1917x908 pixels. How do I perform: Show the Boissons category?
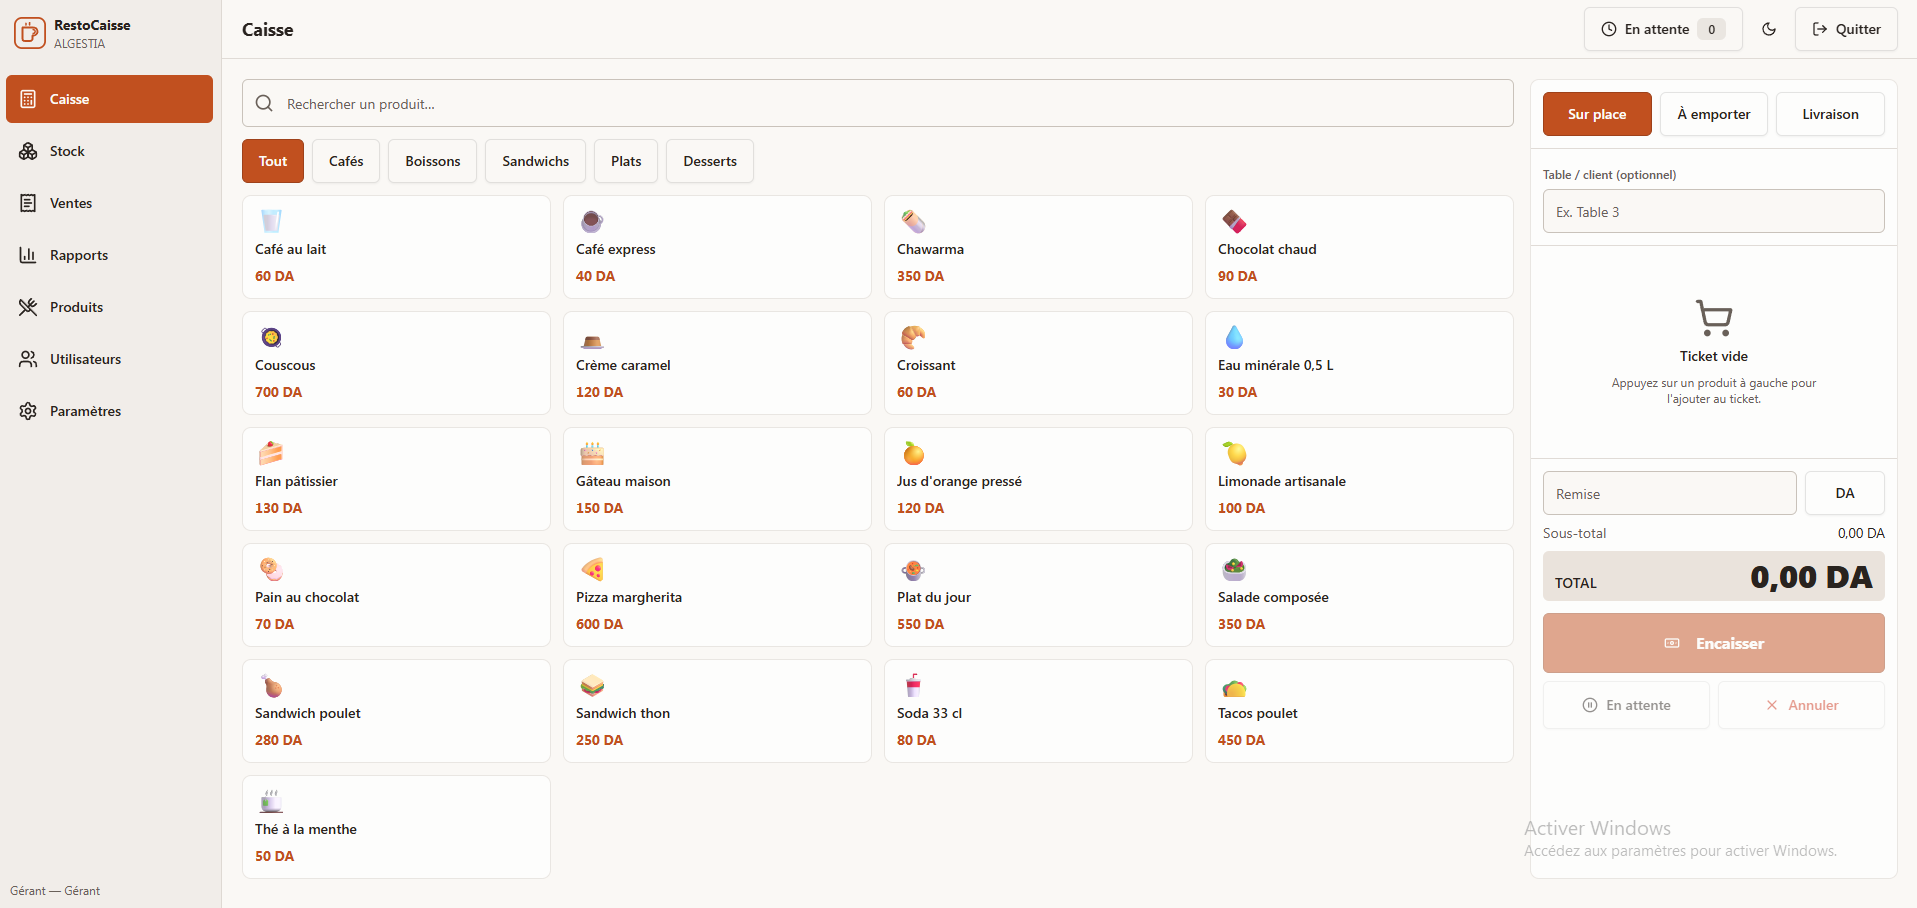[433, 161]
